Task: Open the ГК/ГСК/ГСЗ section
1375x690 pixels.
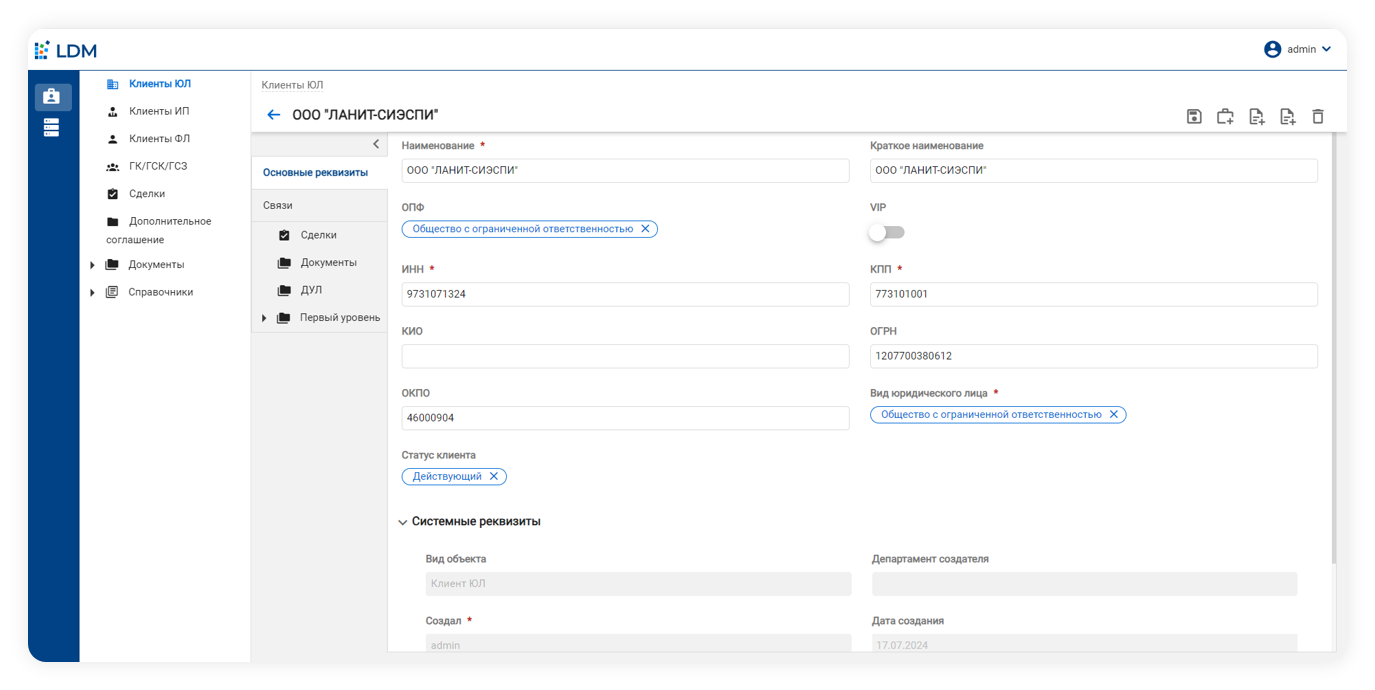Action: tap(159, 166)
